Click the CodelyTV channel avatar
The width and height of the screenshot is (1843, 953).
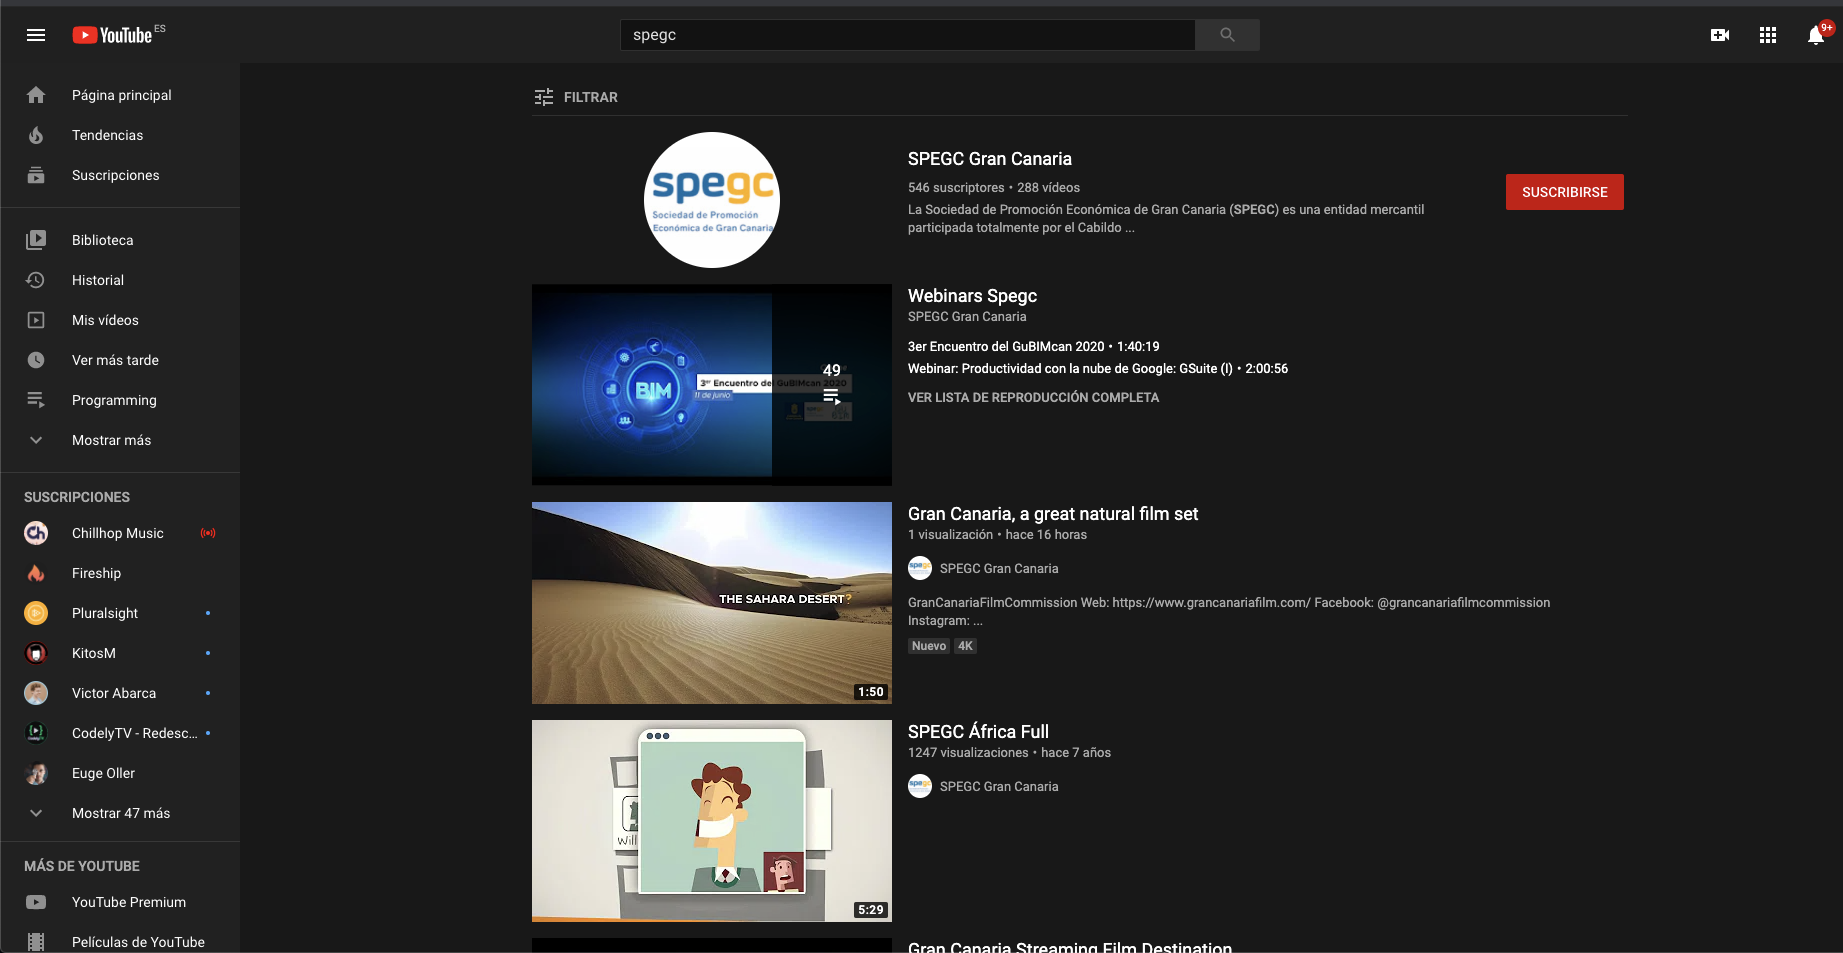[36, 733]
